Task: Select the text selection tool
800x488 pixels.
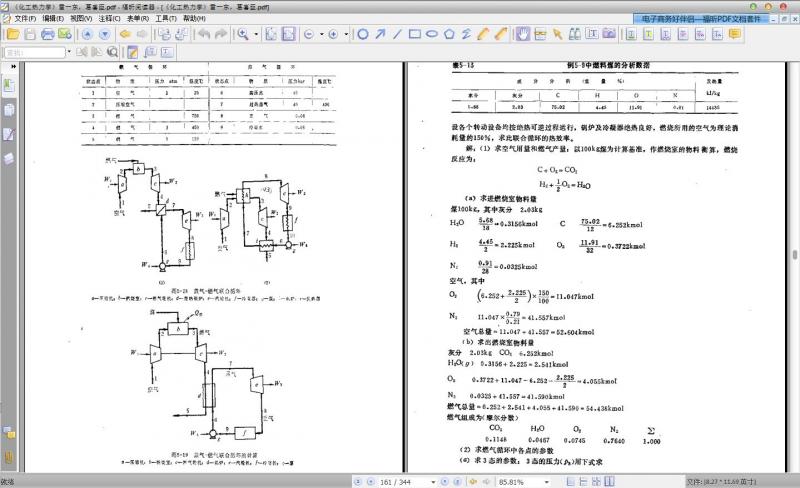Action: click(540, 34)
